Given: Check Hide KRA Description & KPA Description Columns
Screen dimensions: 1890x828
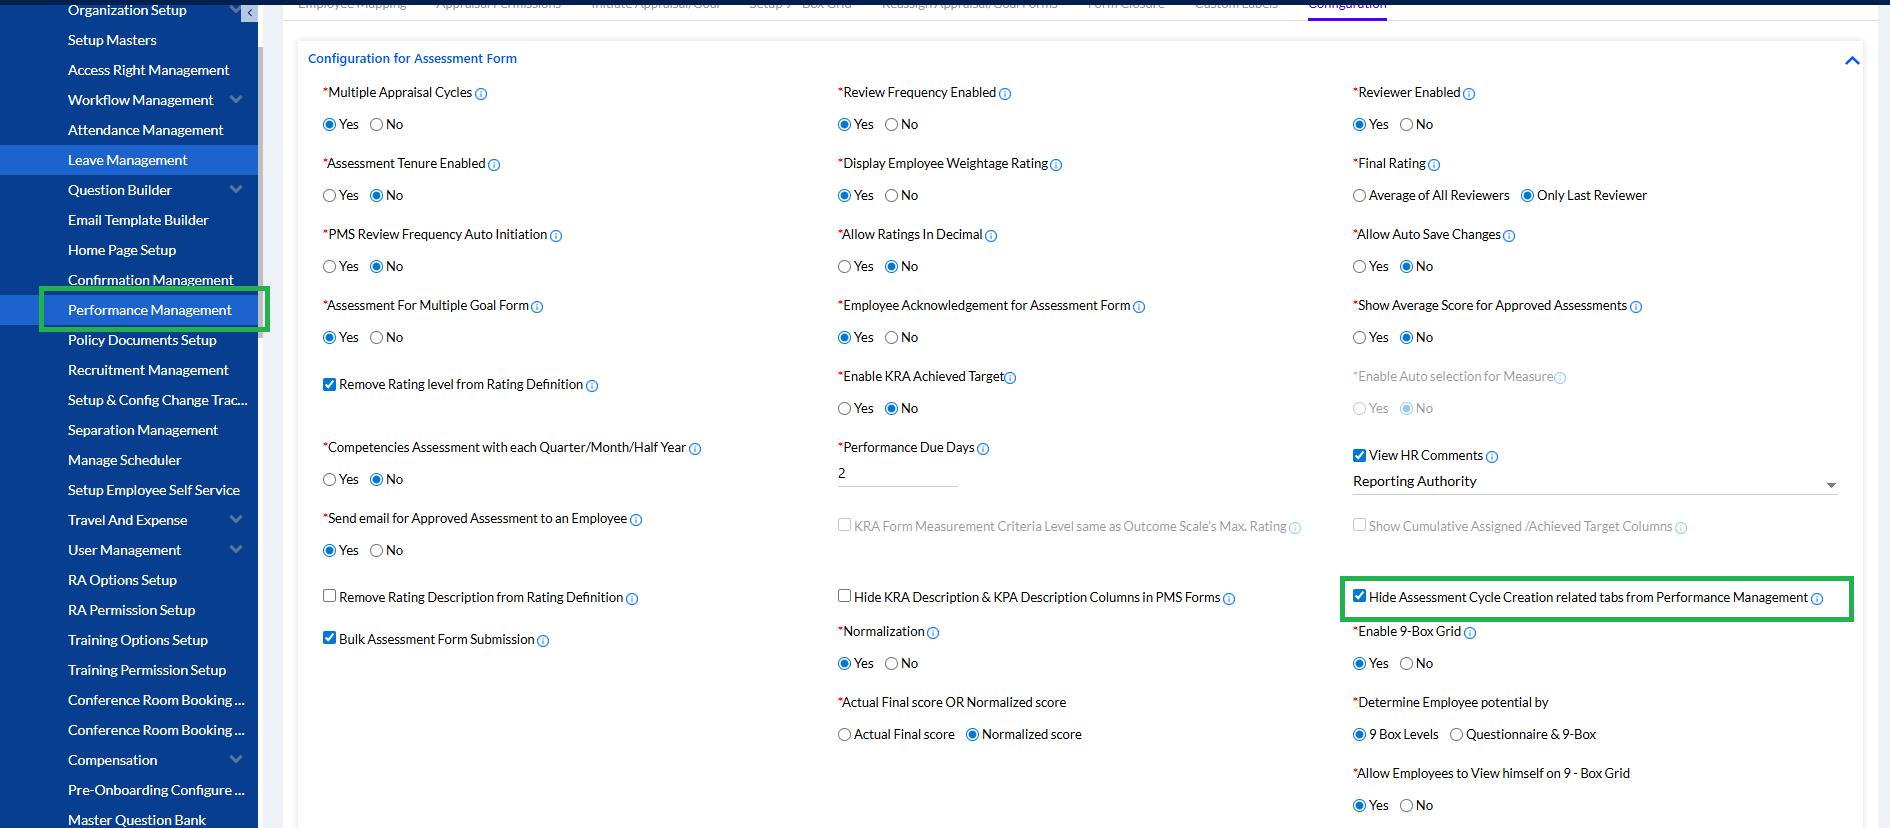Looking at the screenshot, I should (x=845, y=596).
